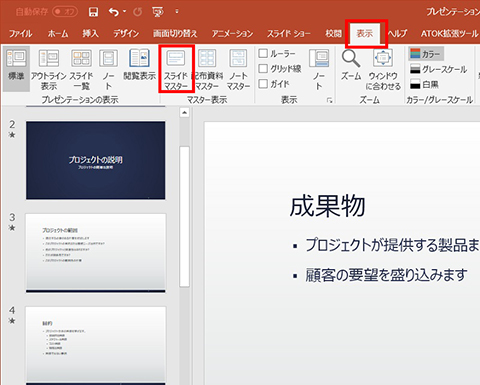Select the 標準 (Normal) view button
The image size is (480, 385).
(x=16, y=69)
